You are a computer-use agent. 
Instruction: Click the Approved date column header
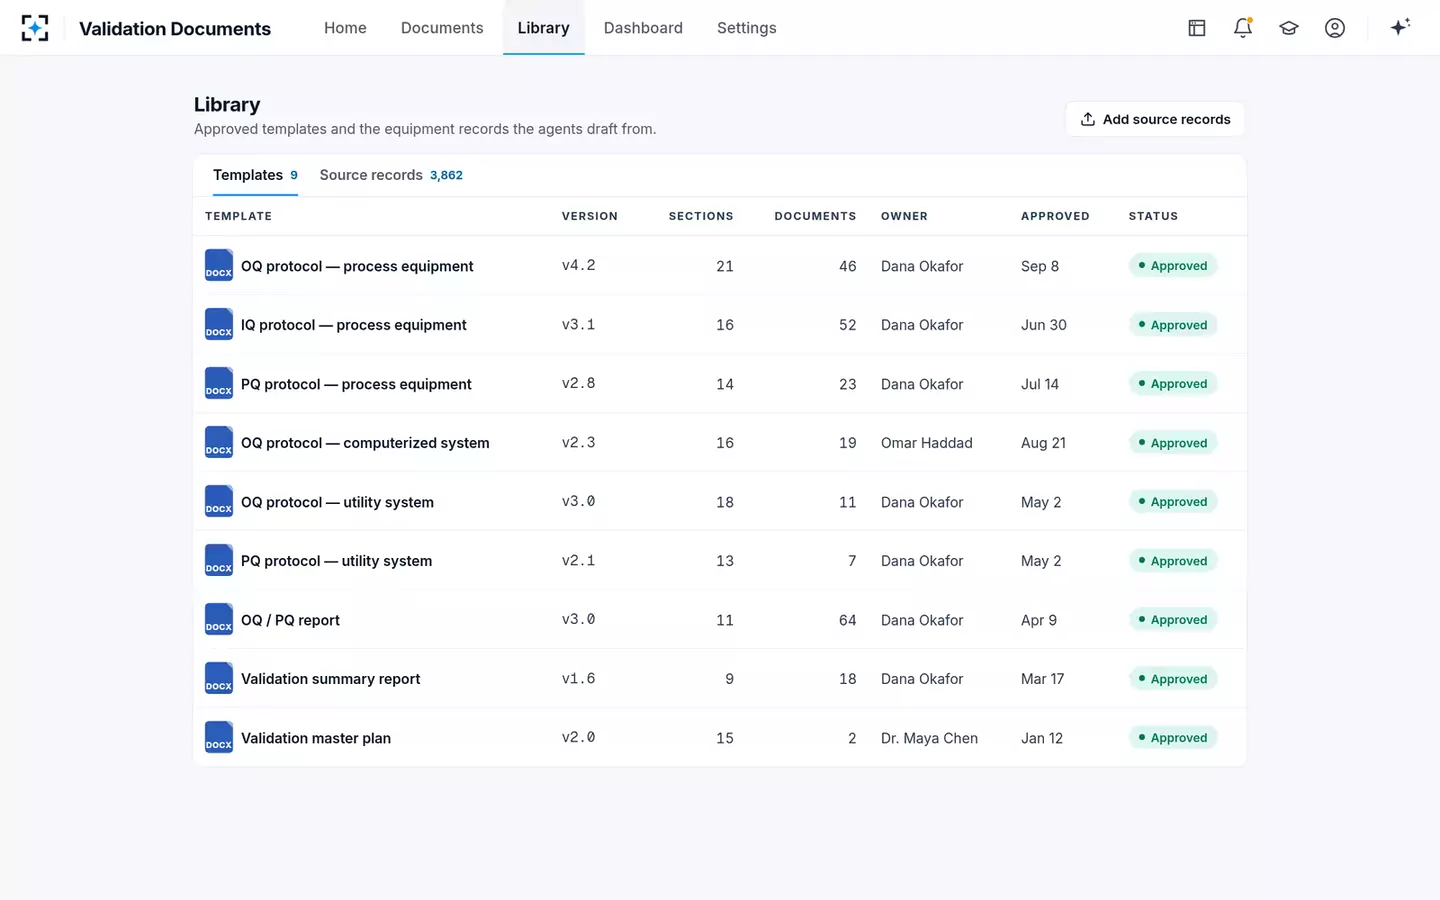[1055, 216]
